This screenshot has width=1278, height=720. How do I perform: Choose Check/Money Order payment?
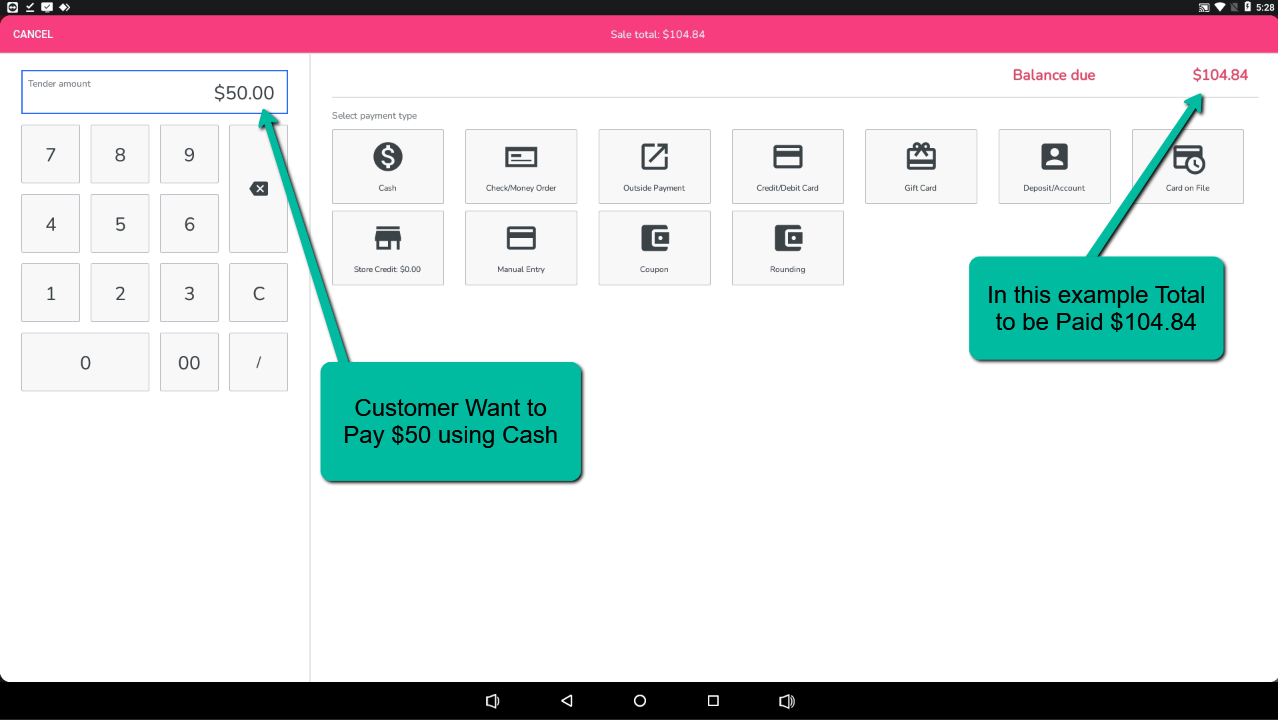(x=521, y=166)
